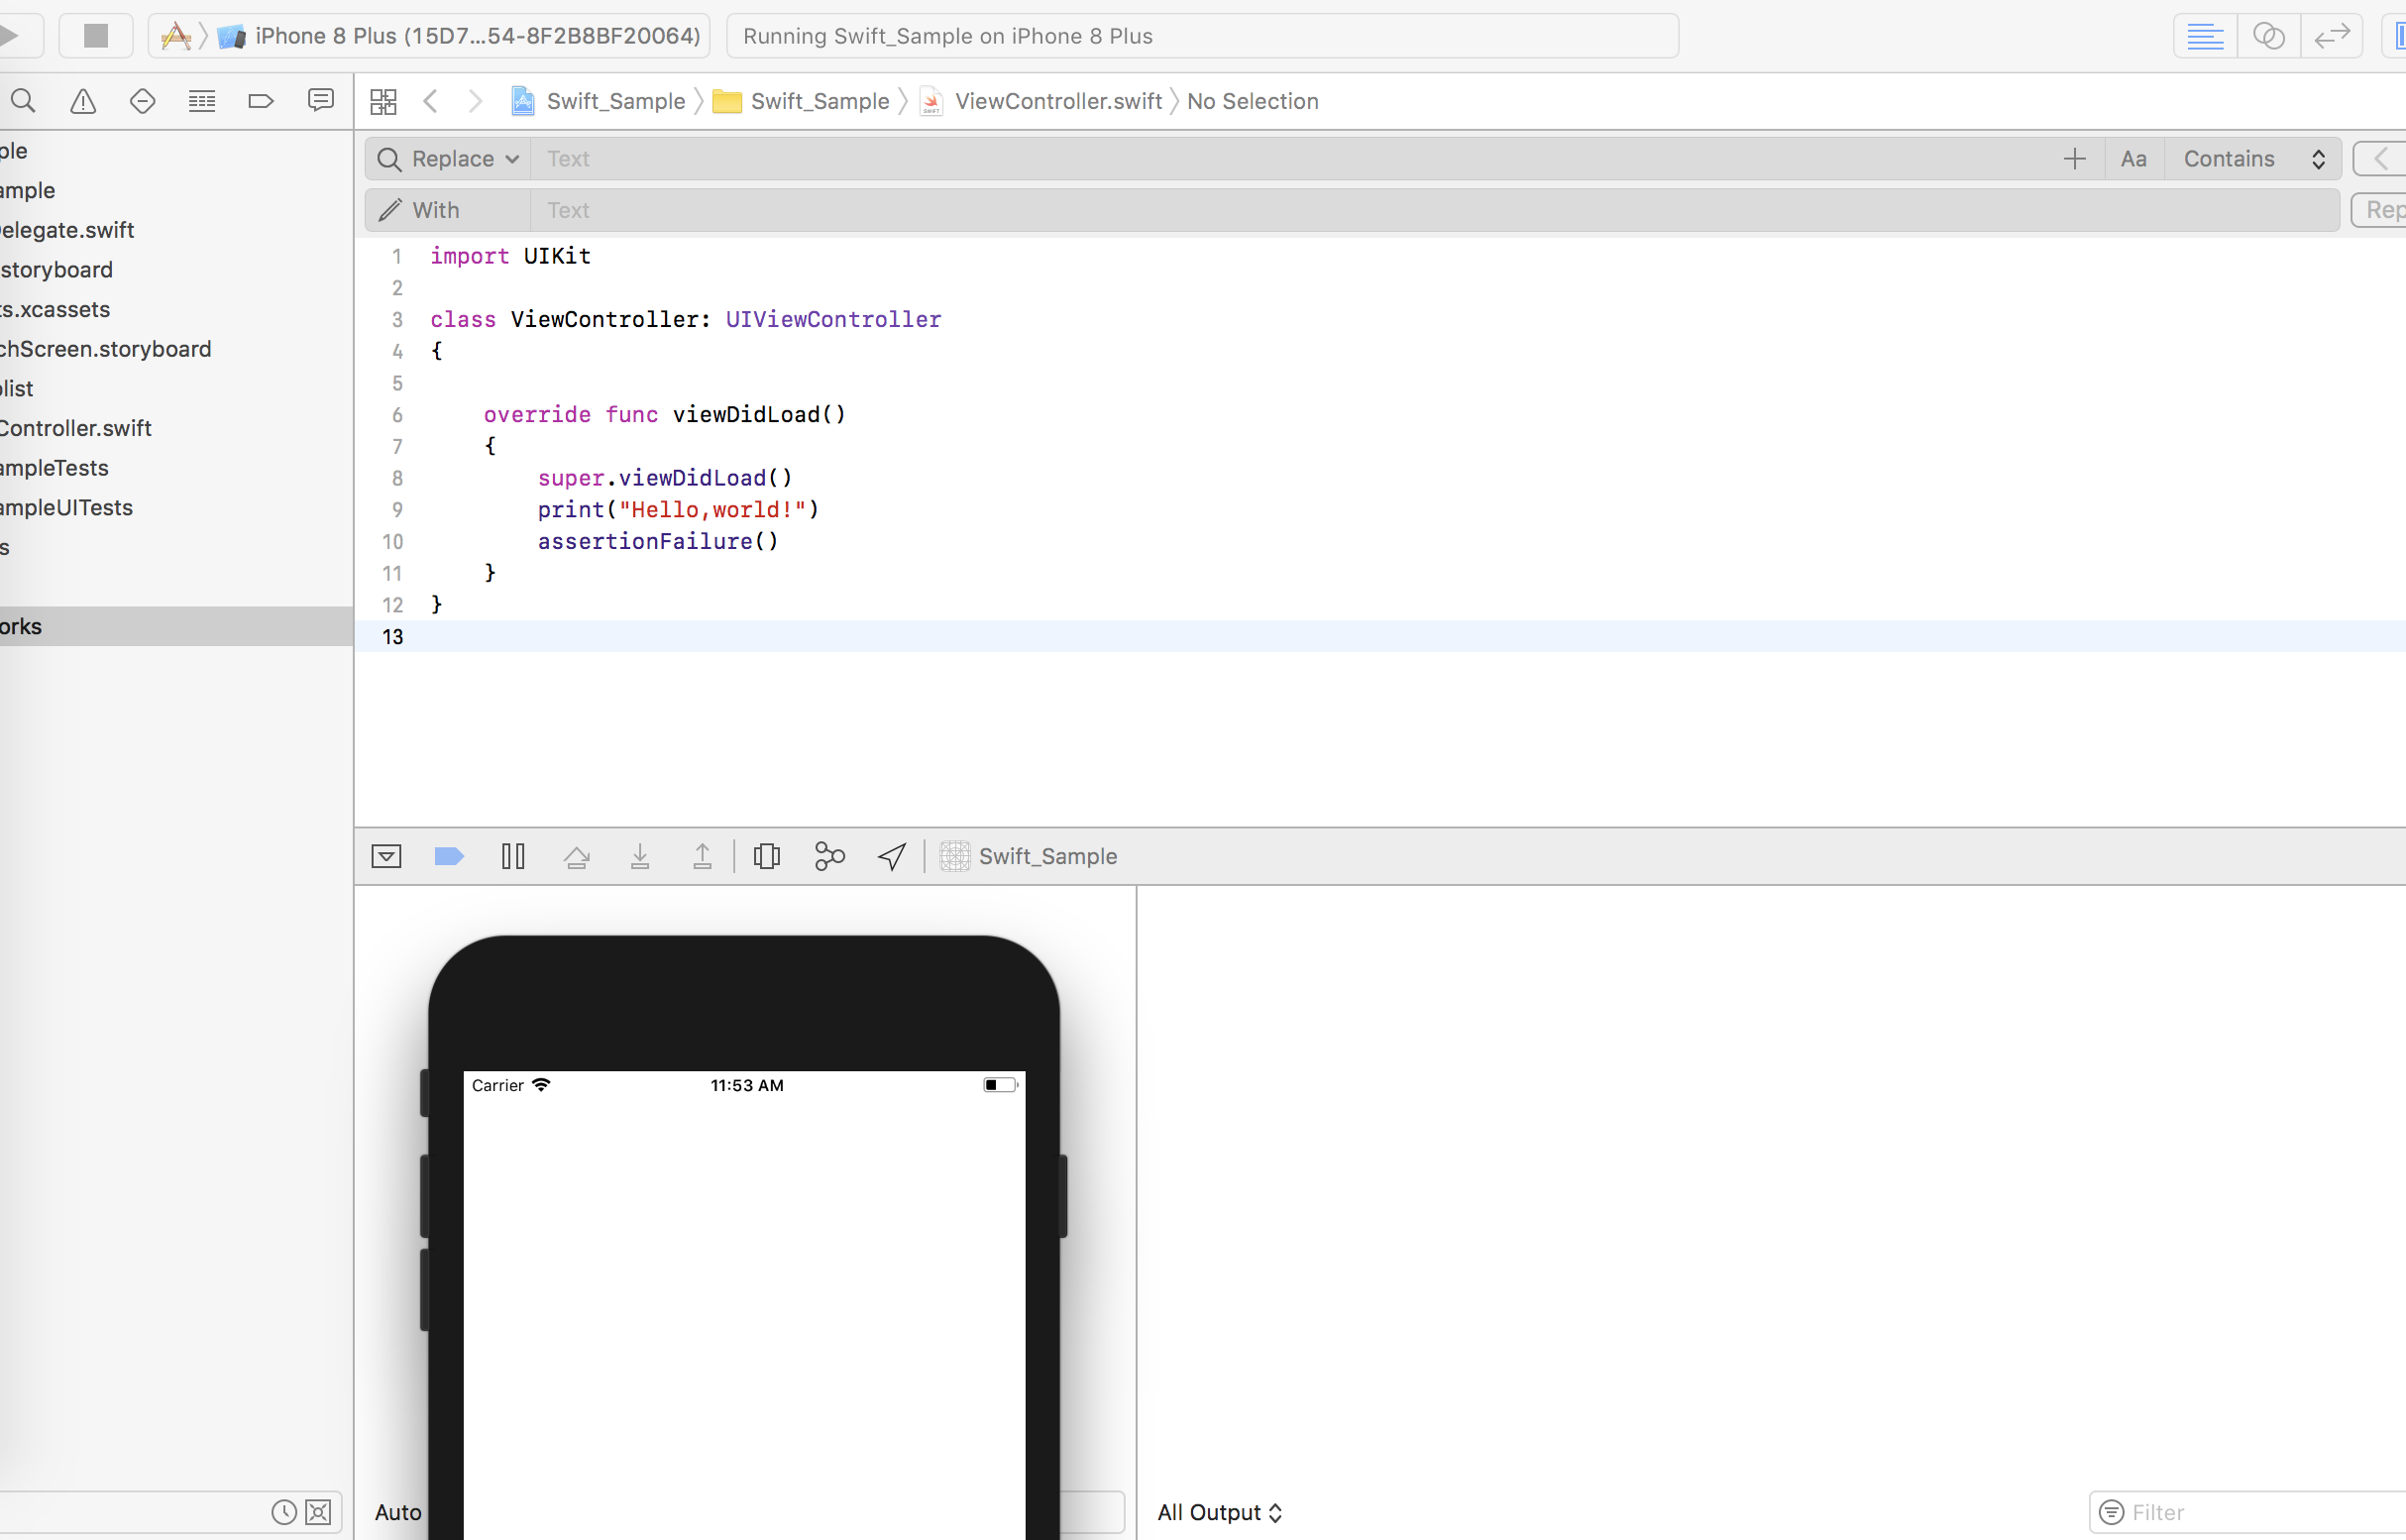Open the Breakpoint navigator
The image size is (2406, 1540).
[260, 100]
